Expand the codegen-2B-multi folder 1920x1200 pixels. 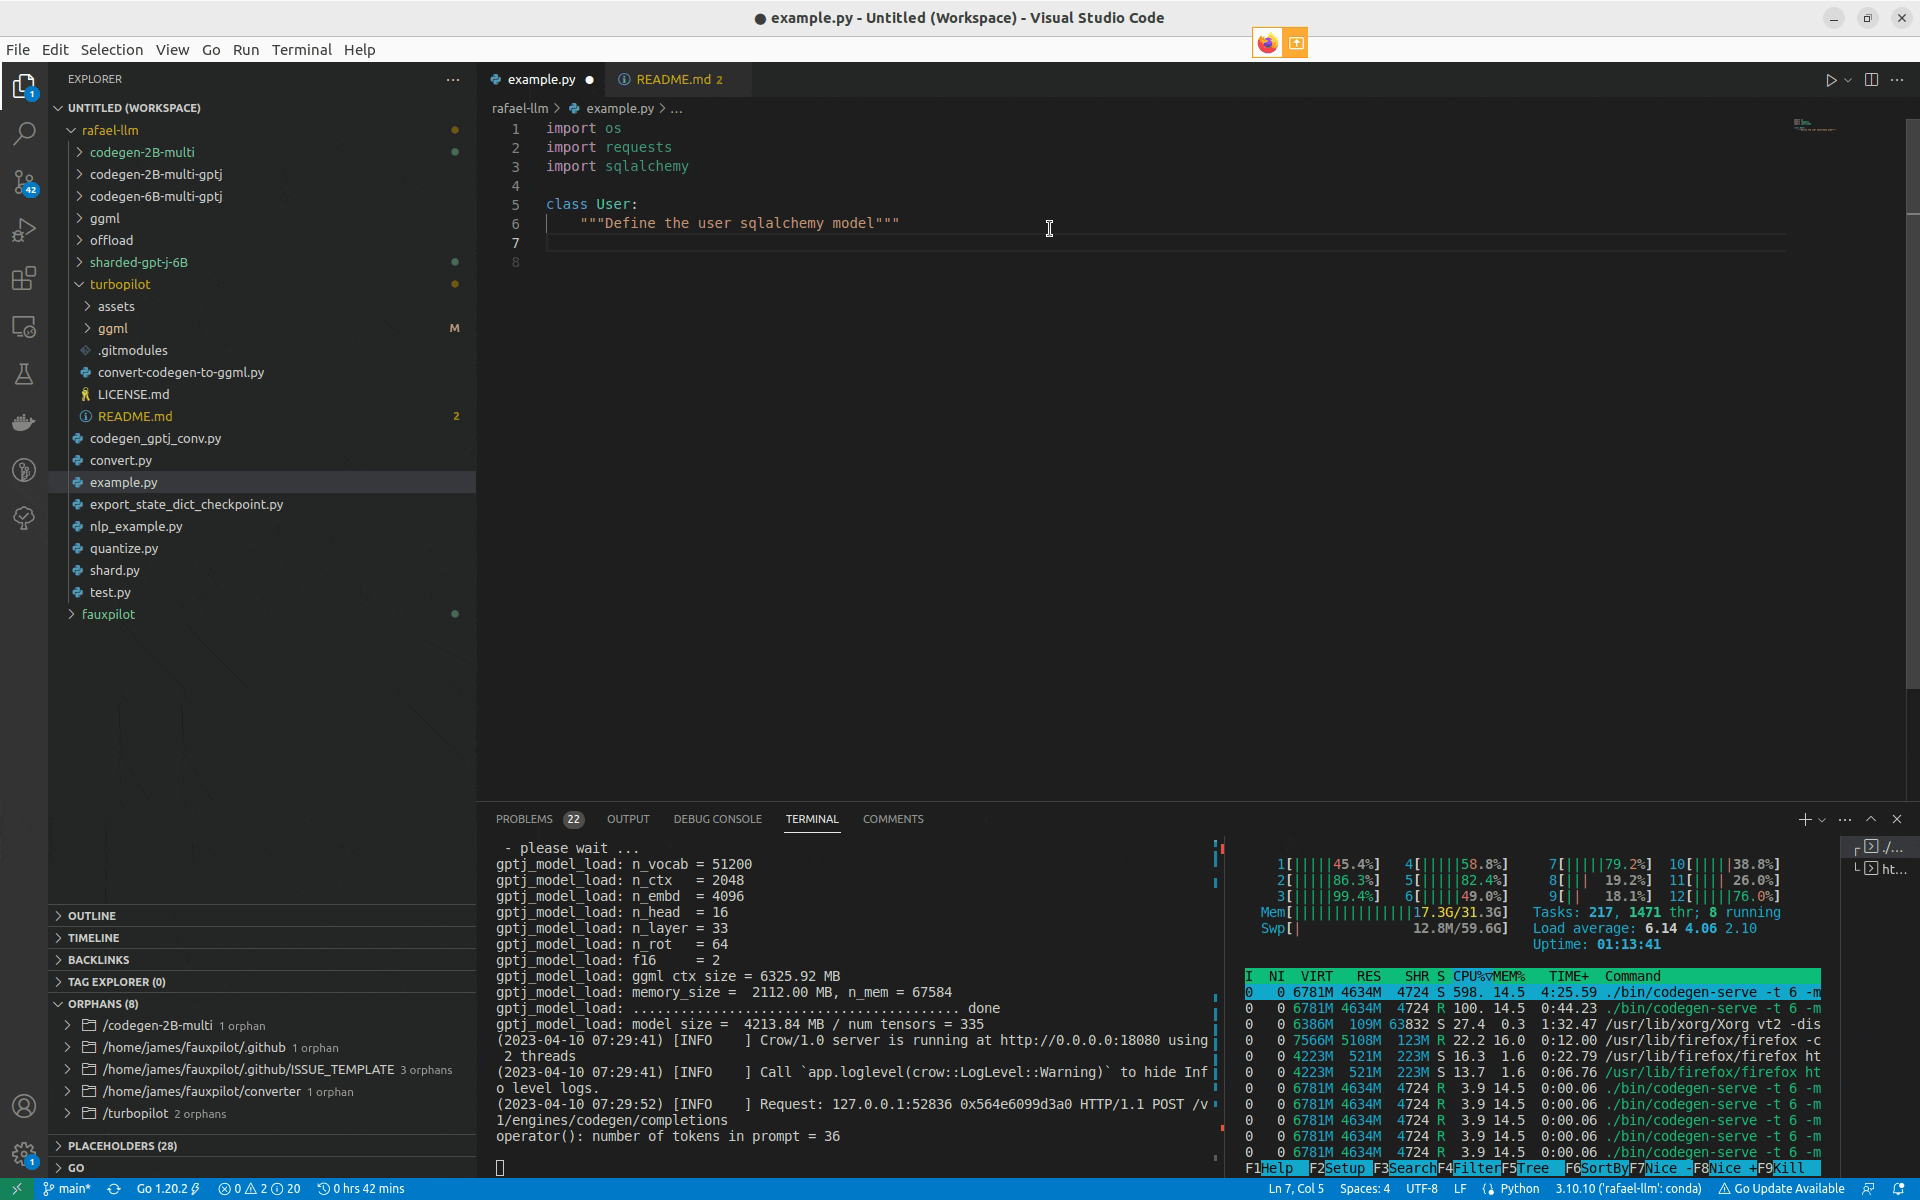click(141, 152)
